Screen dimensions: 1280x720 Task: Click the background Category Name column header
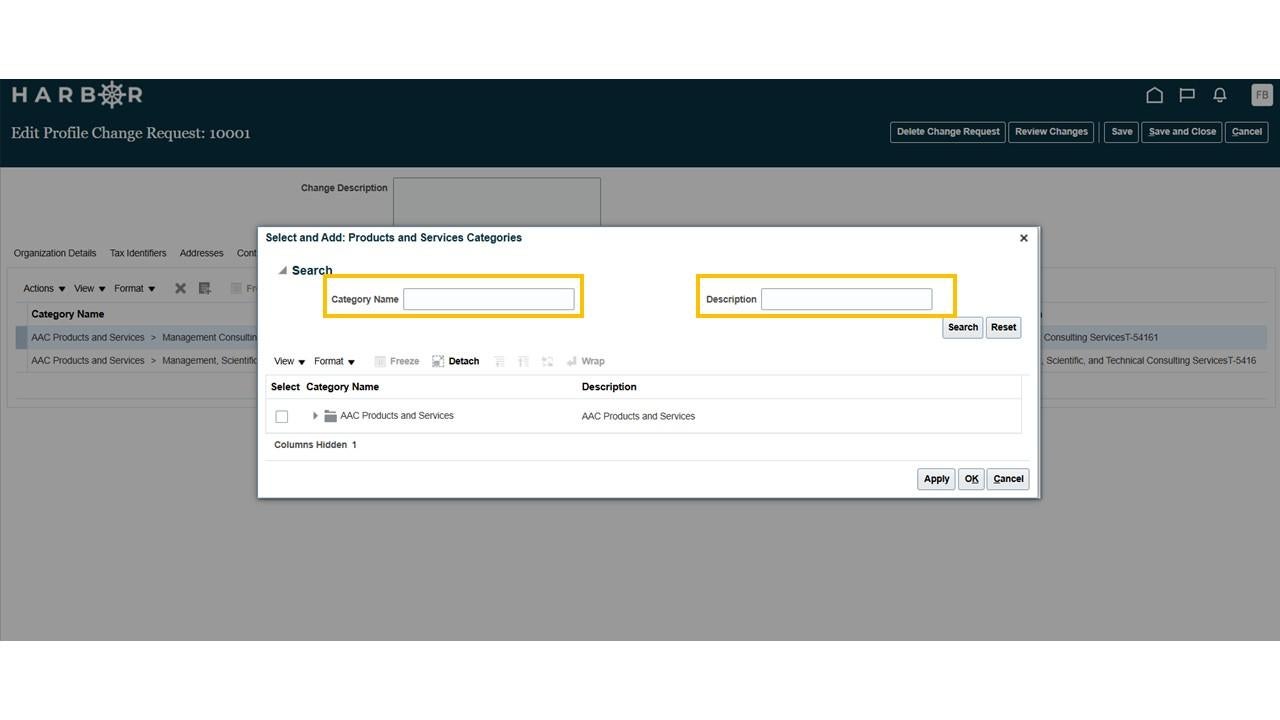click(x=67, y=314)
